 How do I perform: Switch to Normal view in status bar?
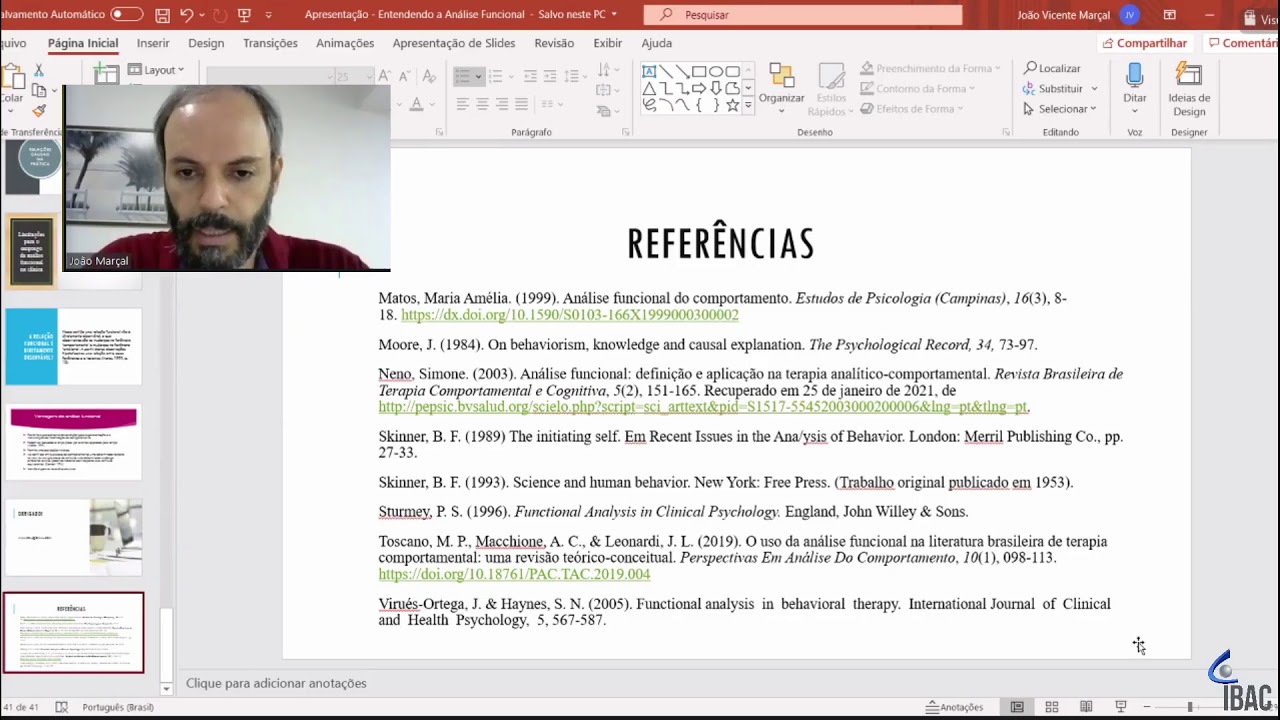[x=1017, y=707]
